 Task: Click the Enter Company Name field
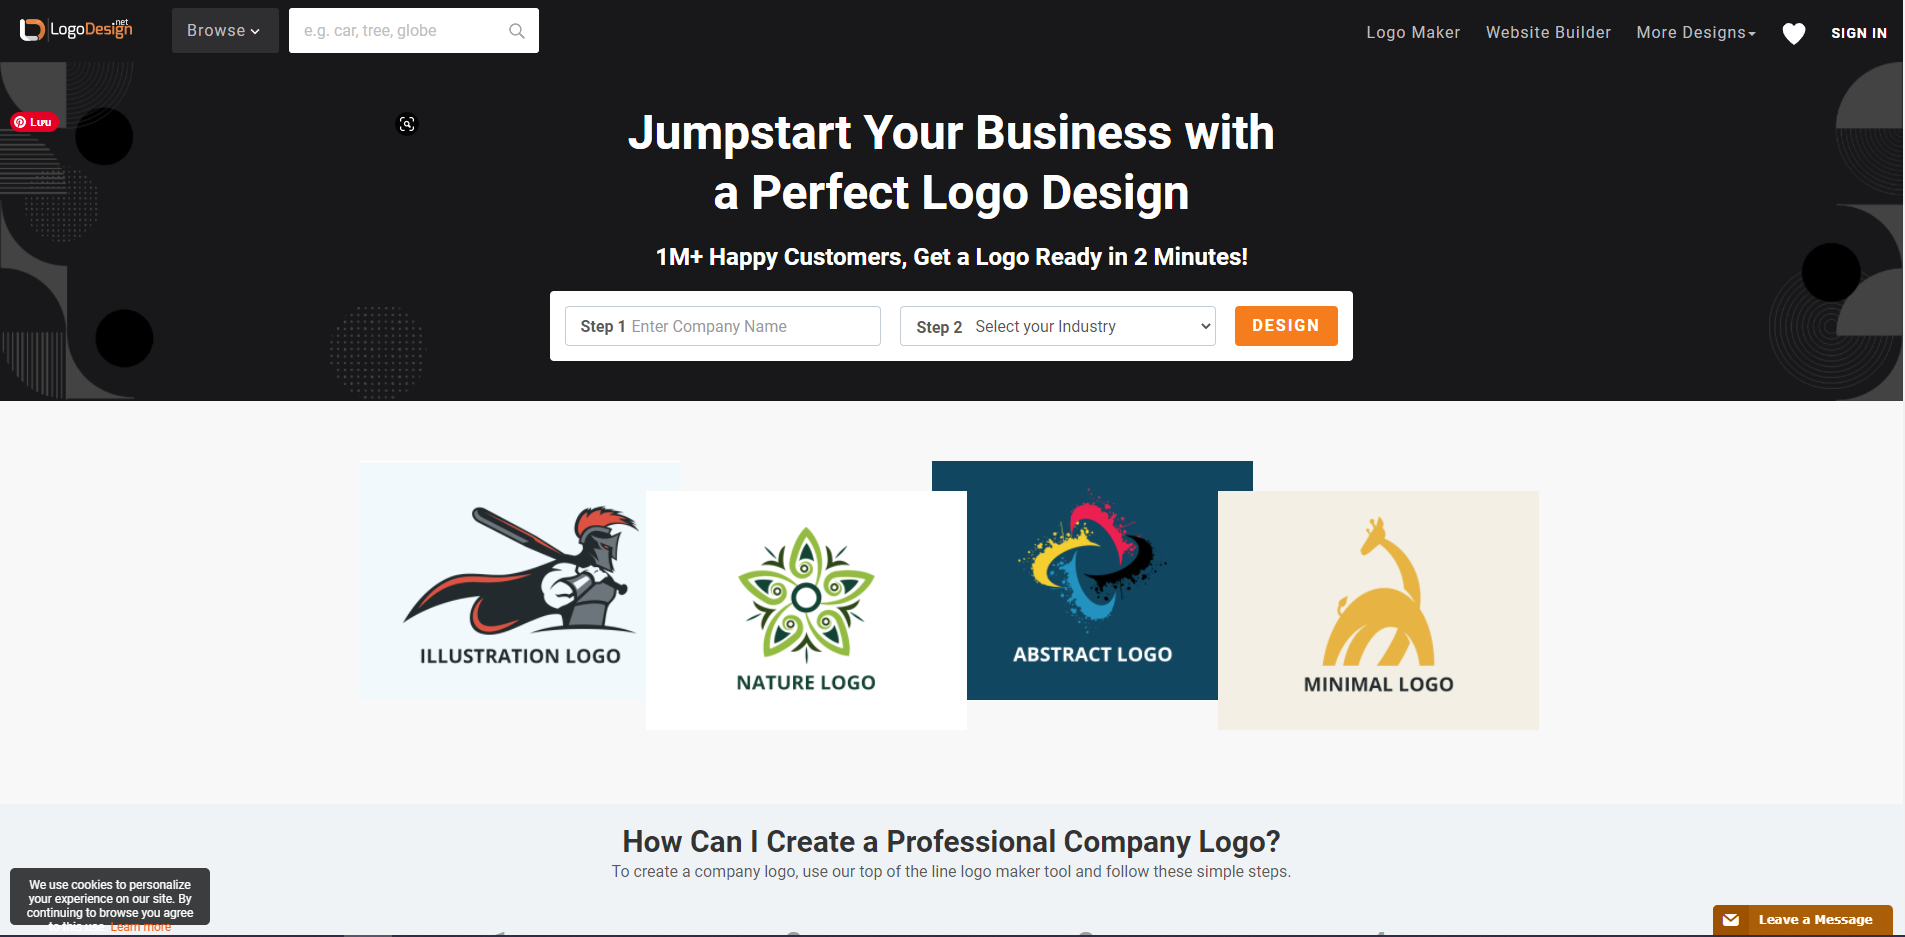click(x=723, y=326)
